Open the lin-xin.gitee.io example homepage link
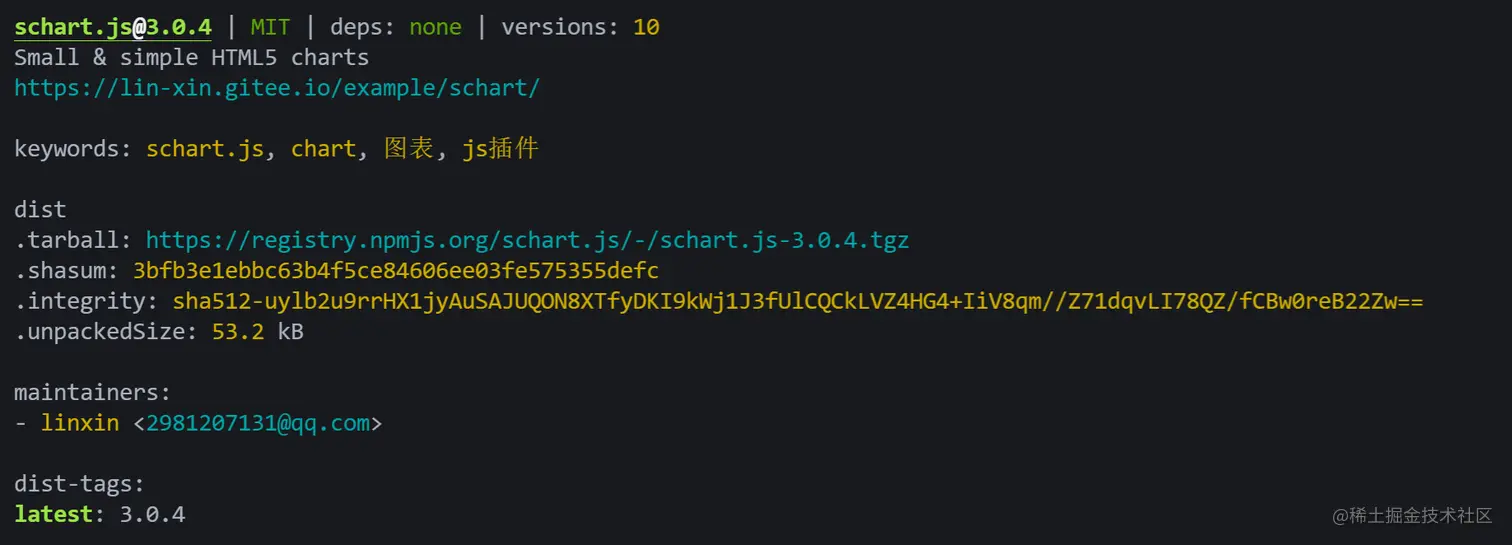1512x545 pixels. coord(277,88)
